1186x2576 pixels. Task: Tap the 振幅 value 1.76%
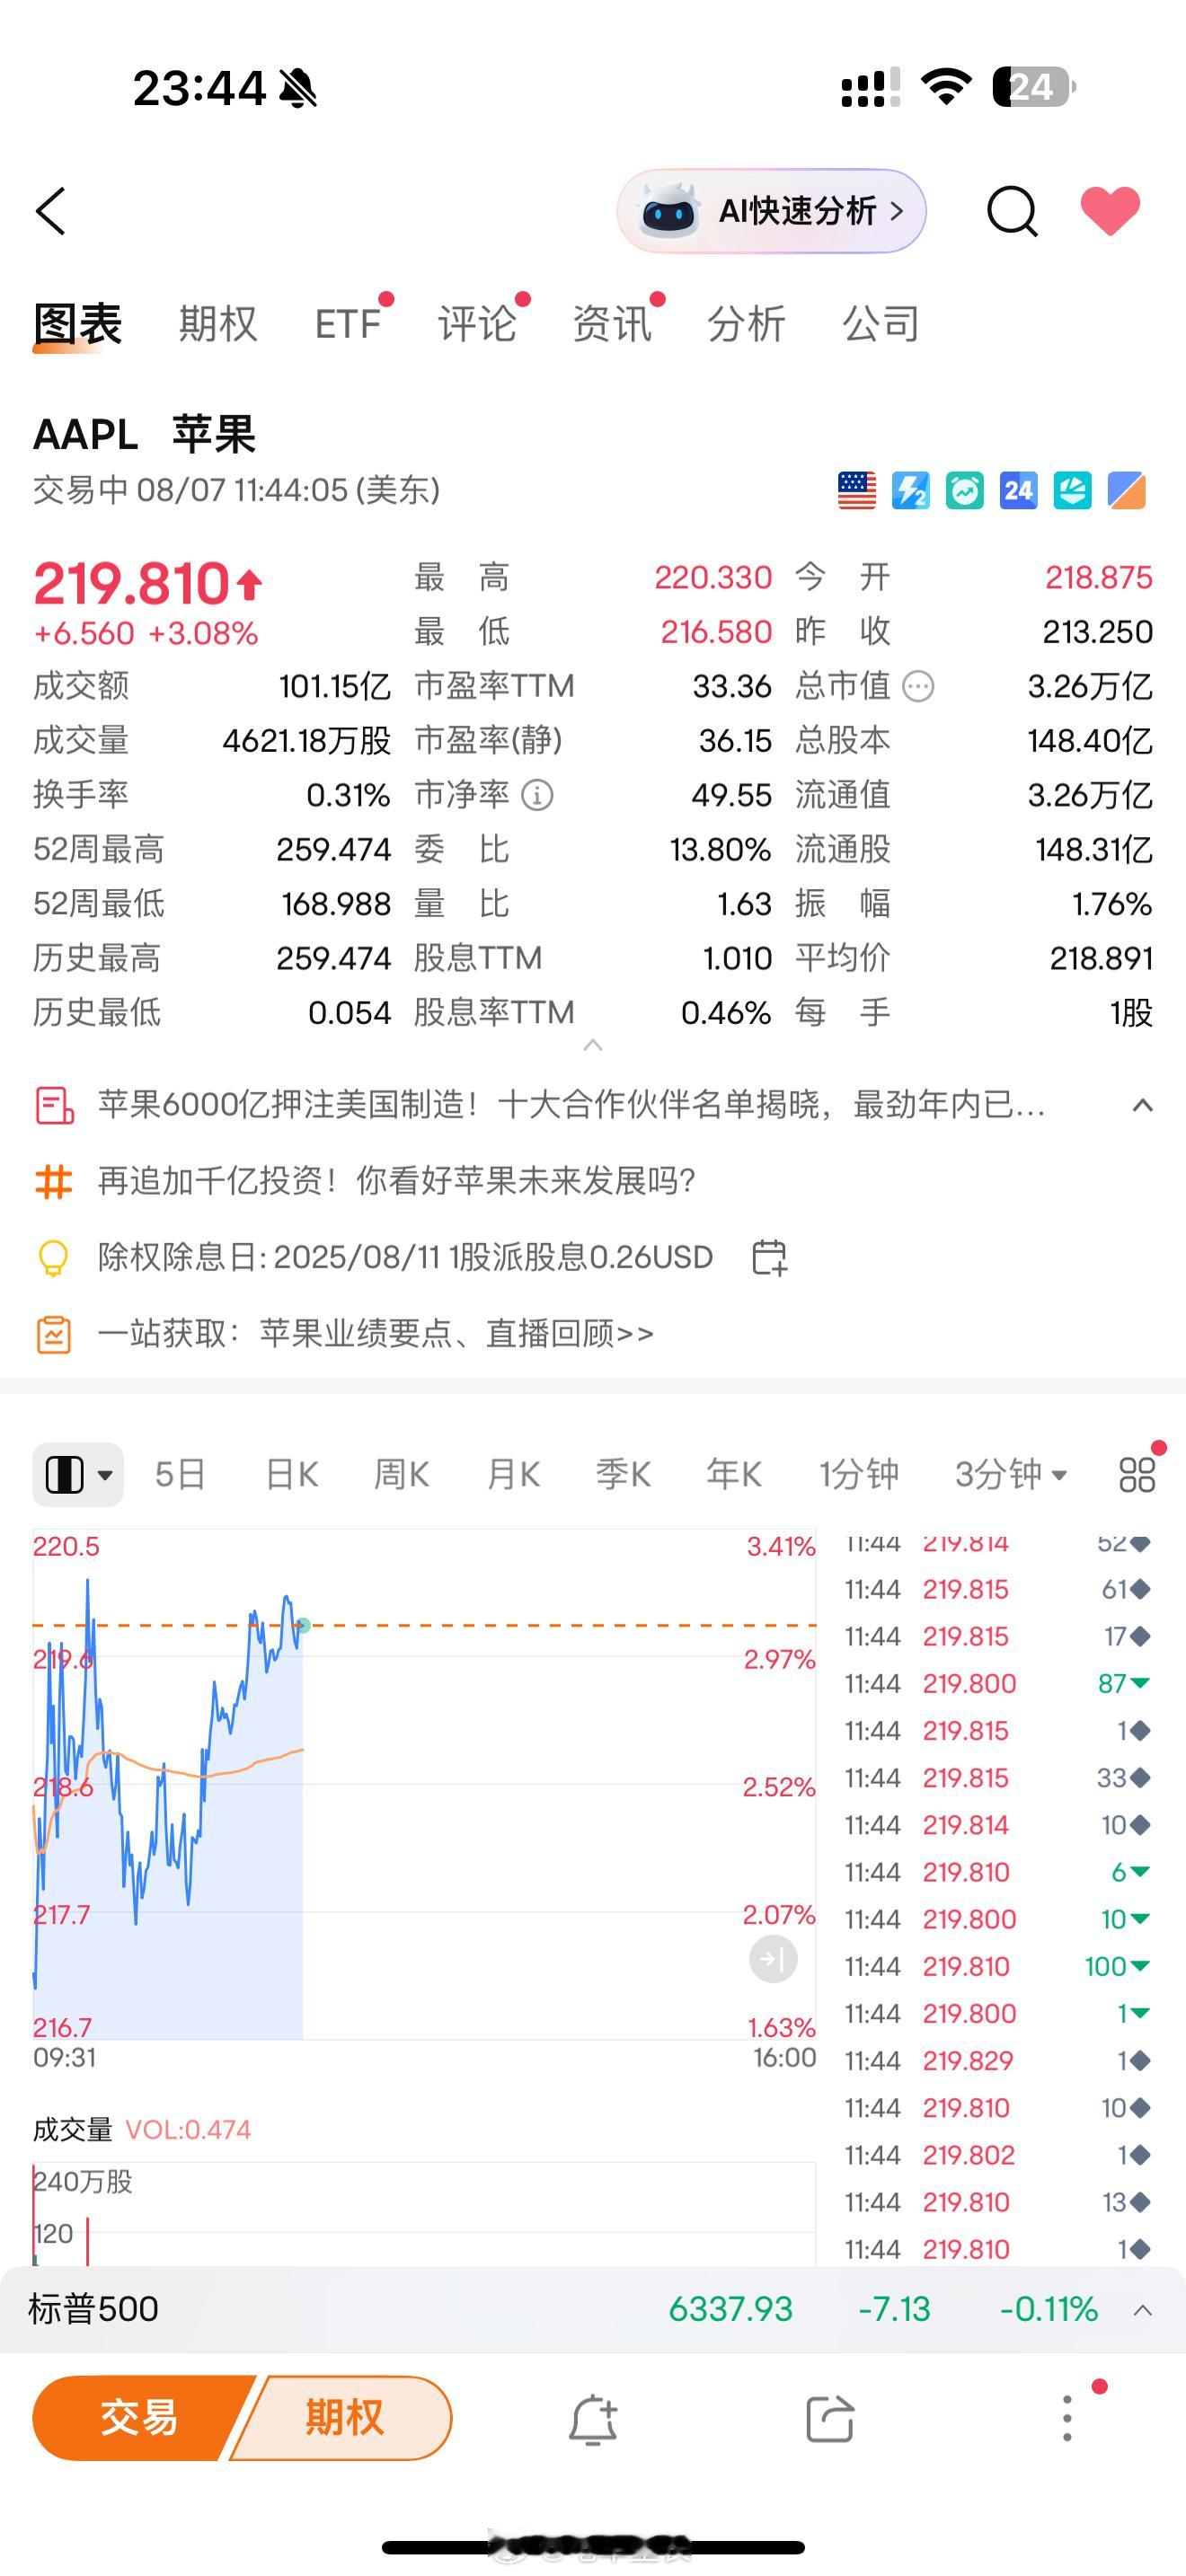(1112, 904)
